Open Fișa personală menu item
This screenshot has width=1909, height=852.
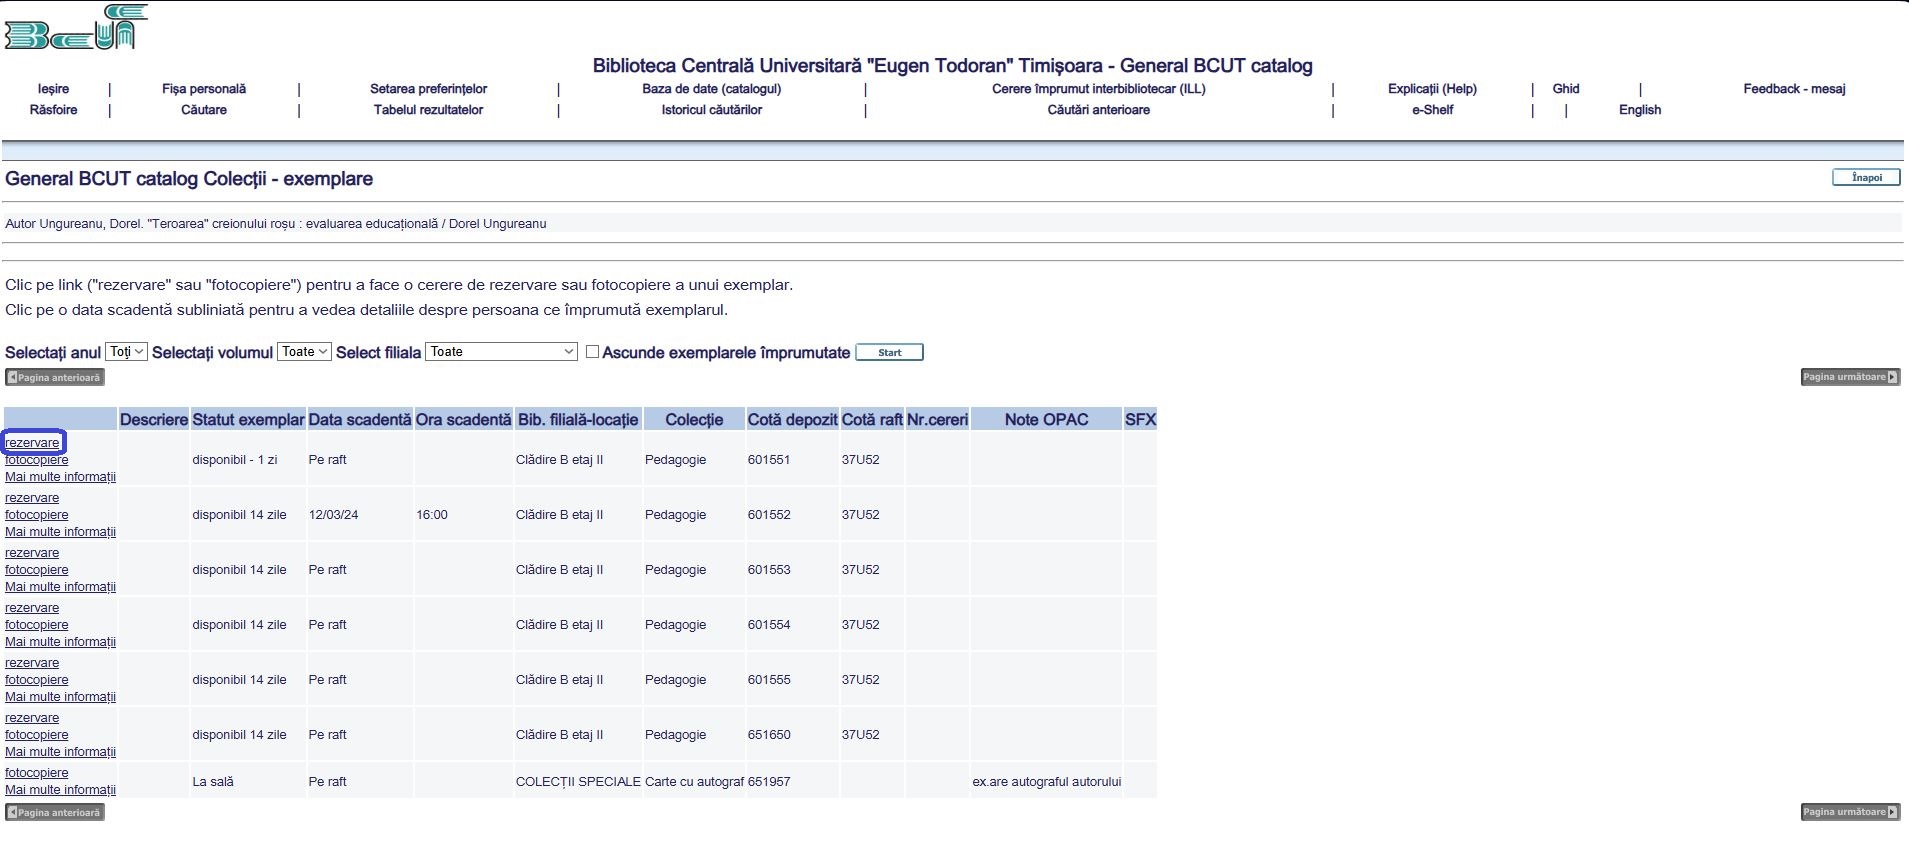click(x=204, y=89)
